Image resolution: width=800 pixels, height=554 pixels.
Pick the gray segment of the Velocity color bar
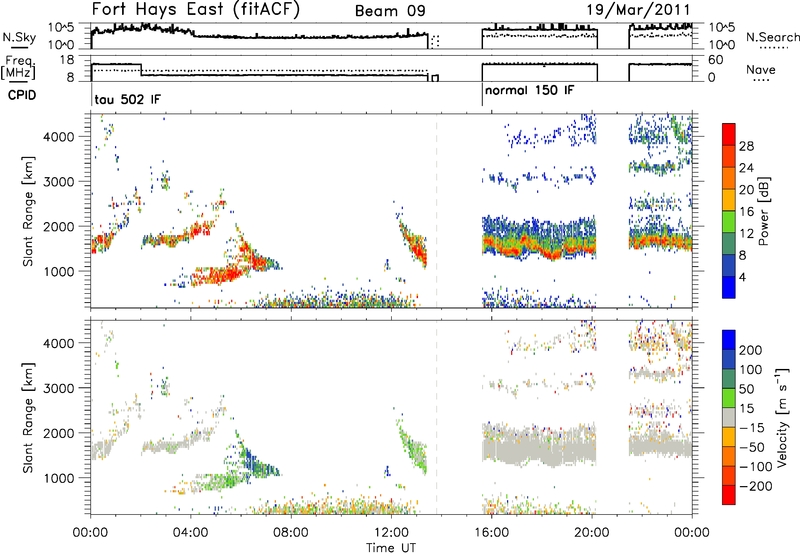(729, 418)
